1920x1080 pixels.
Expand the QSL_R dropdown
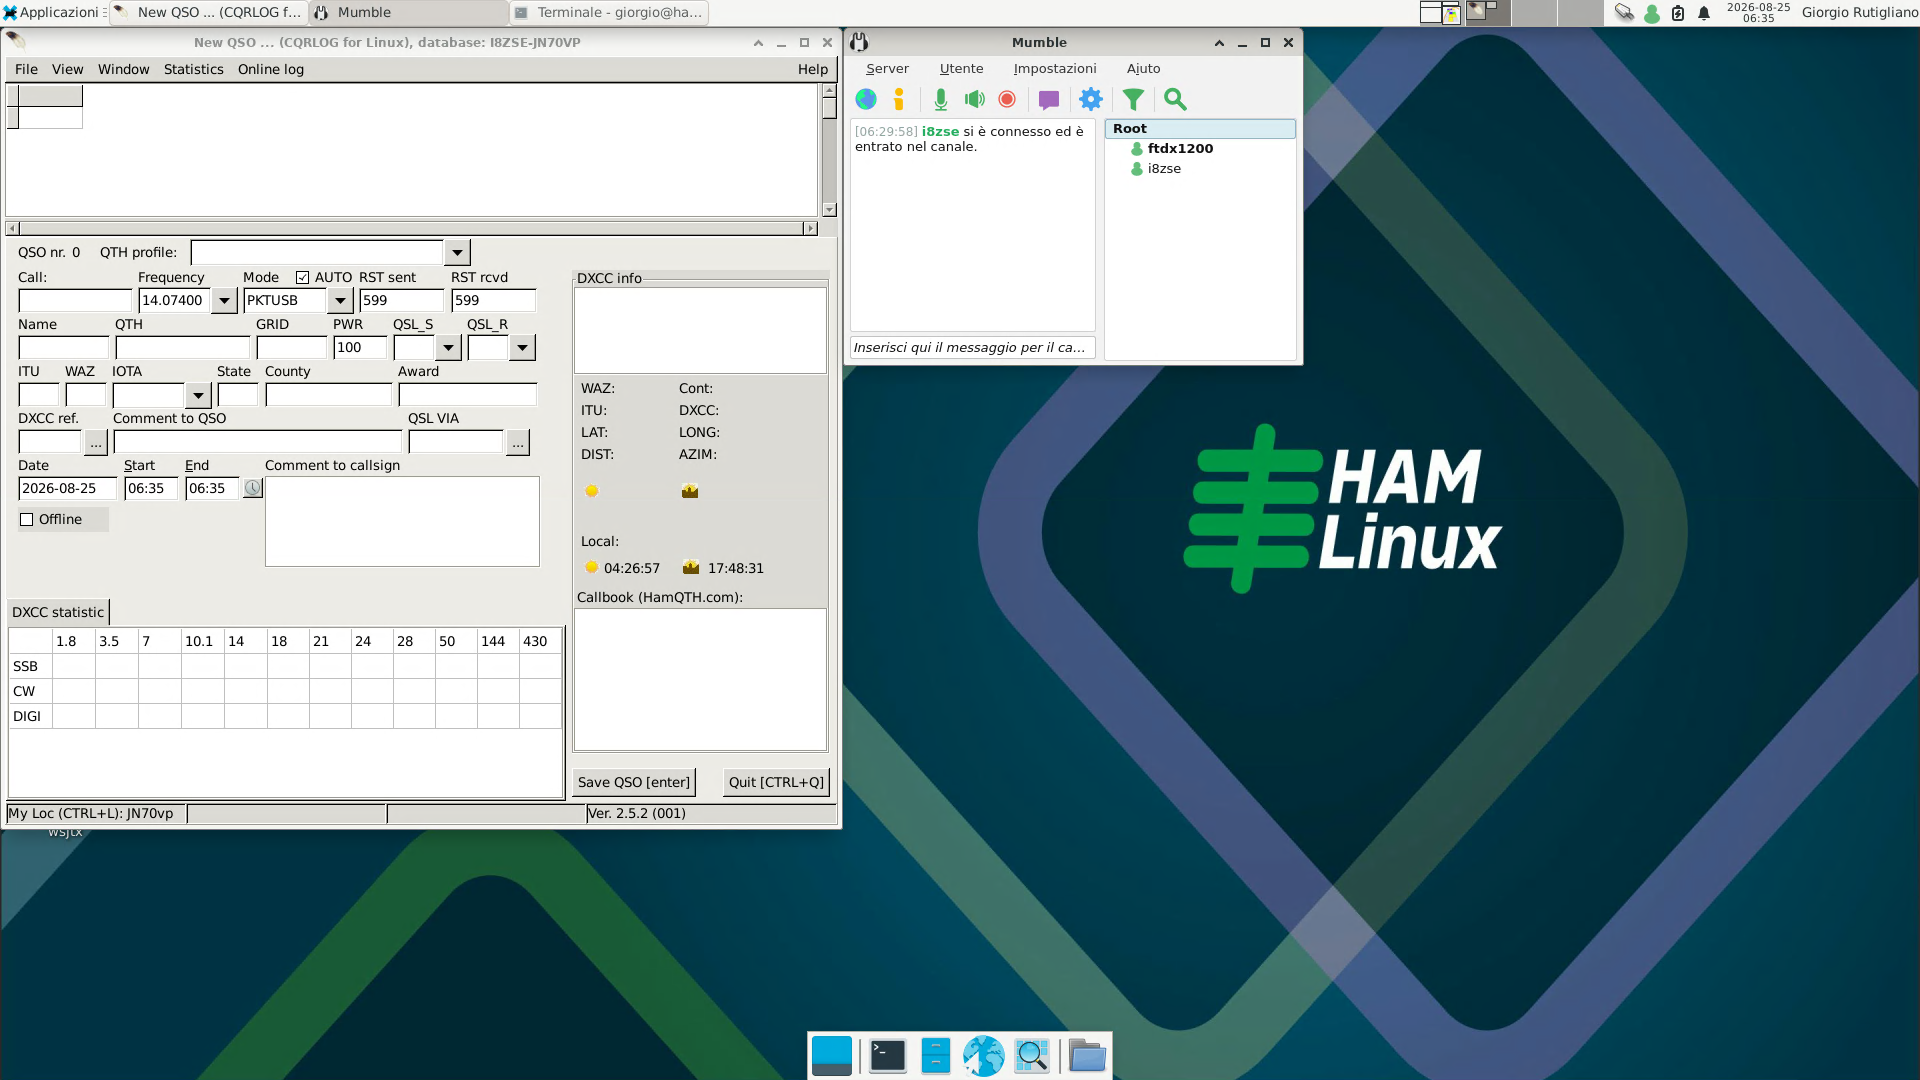pyautogui.click(x=522, y=347)
